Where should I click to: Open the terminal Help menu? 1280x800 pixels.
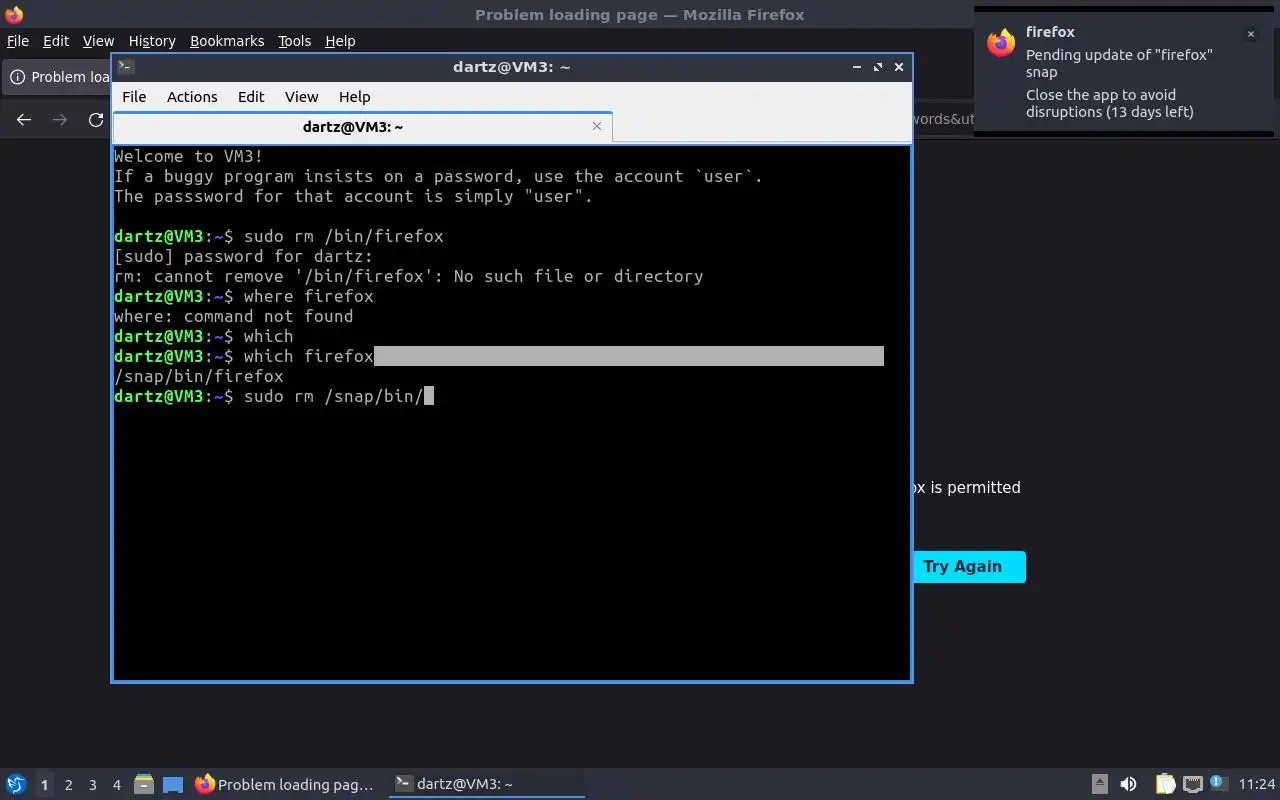pos(355,97)
